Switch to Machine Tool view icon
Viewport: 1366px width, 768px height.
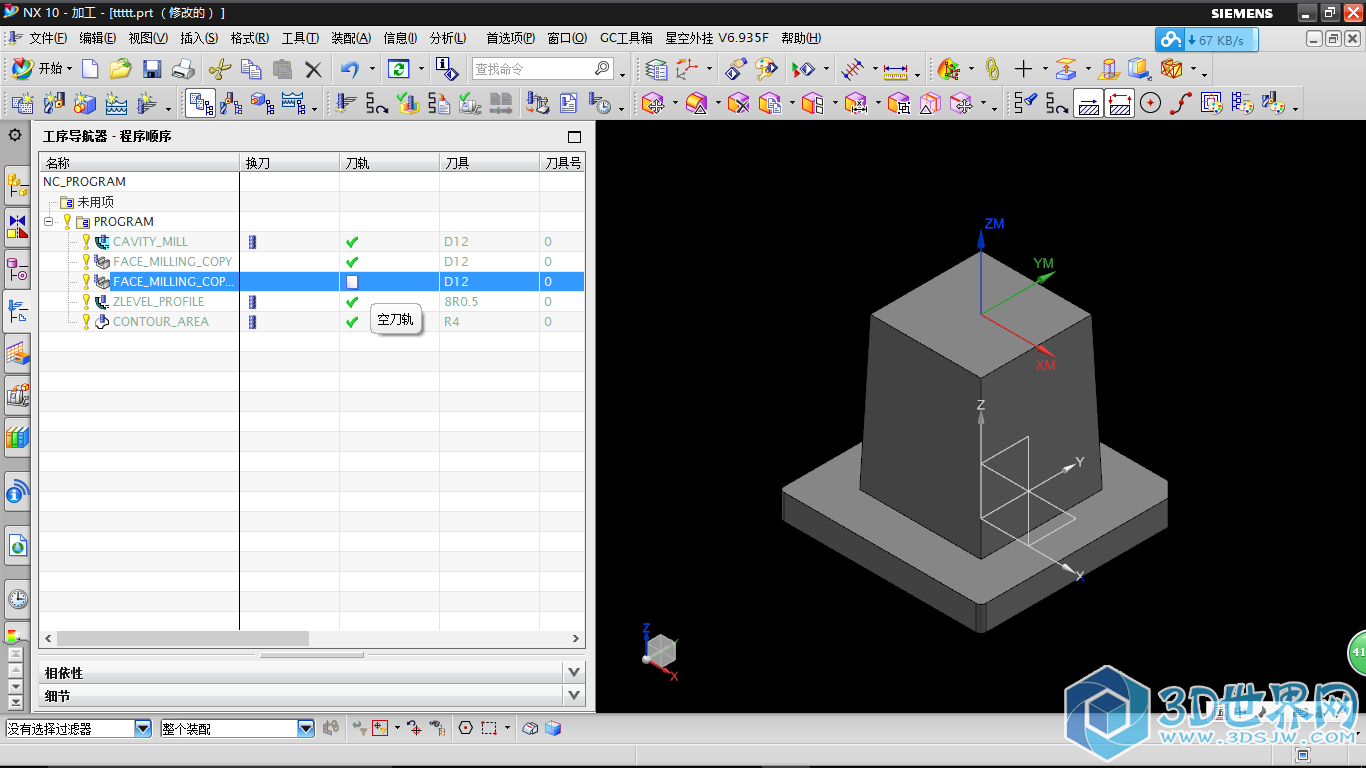tap(232, 103)
